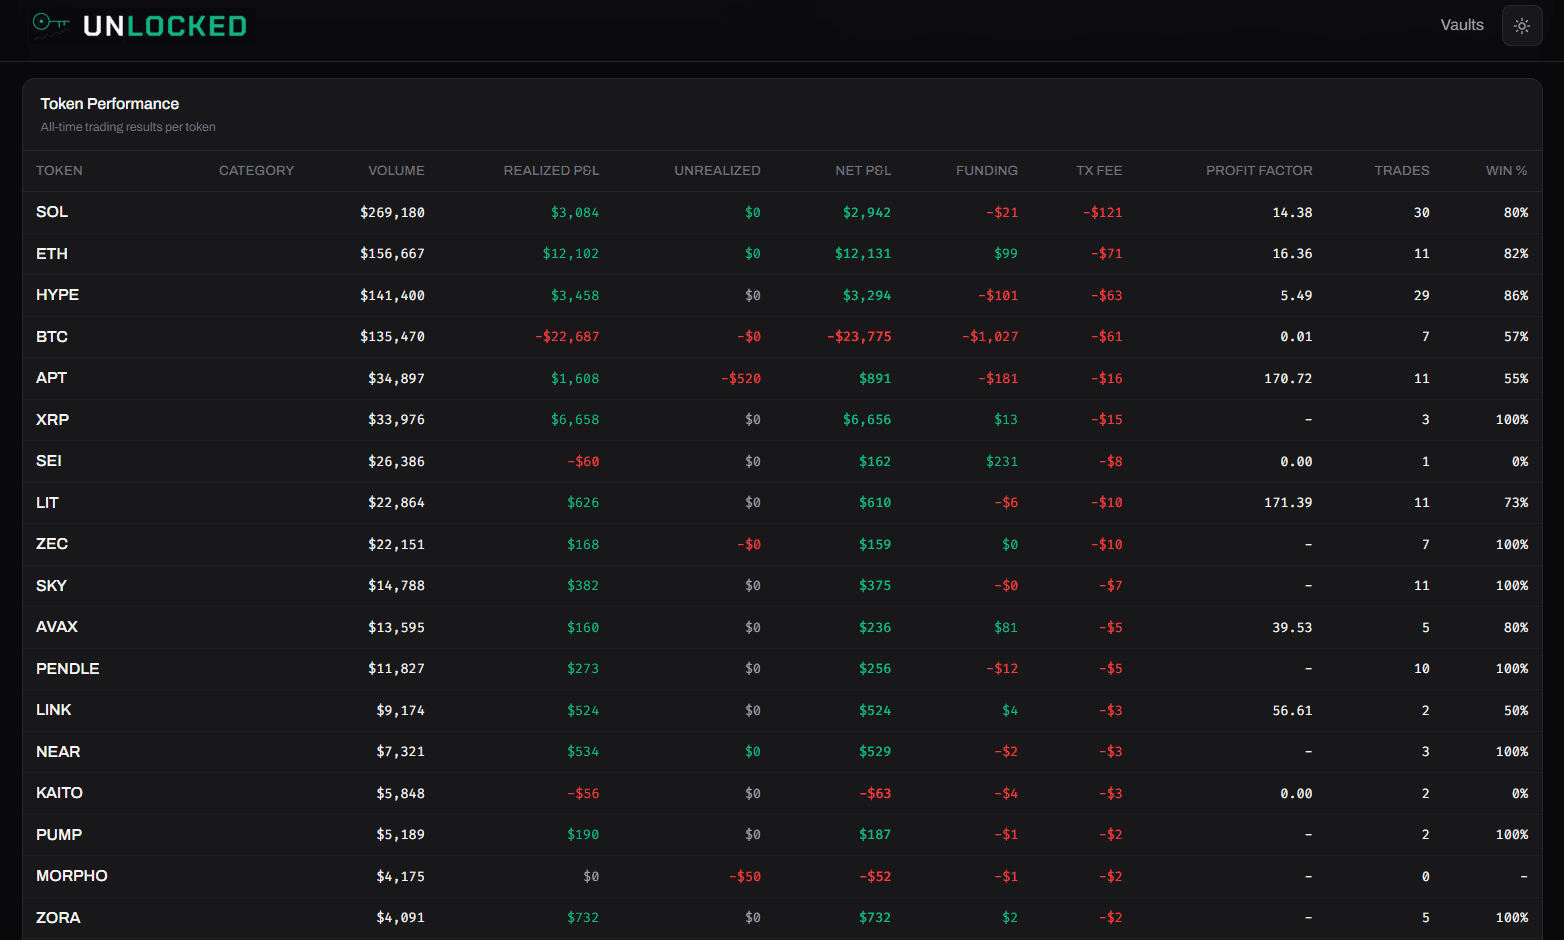Sort by PROFIT FACTOR column header
The image size is (1564, 940).
point(1259,170)
